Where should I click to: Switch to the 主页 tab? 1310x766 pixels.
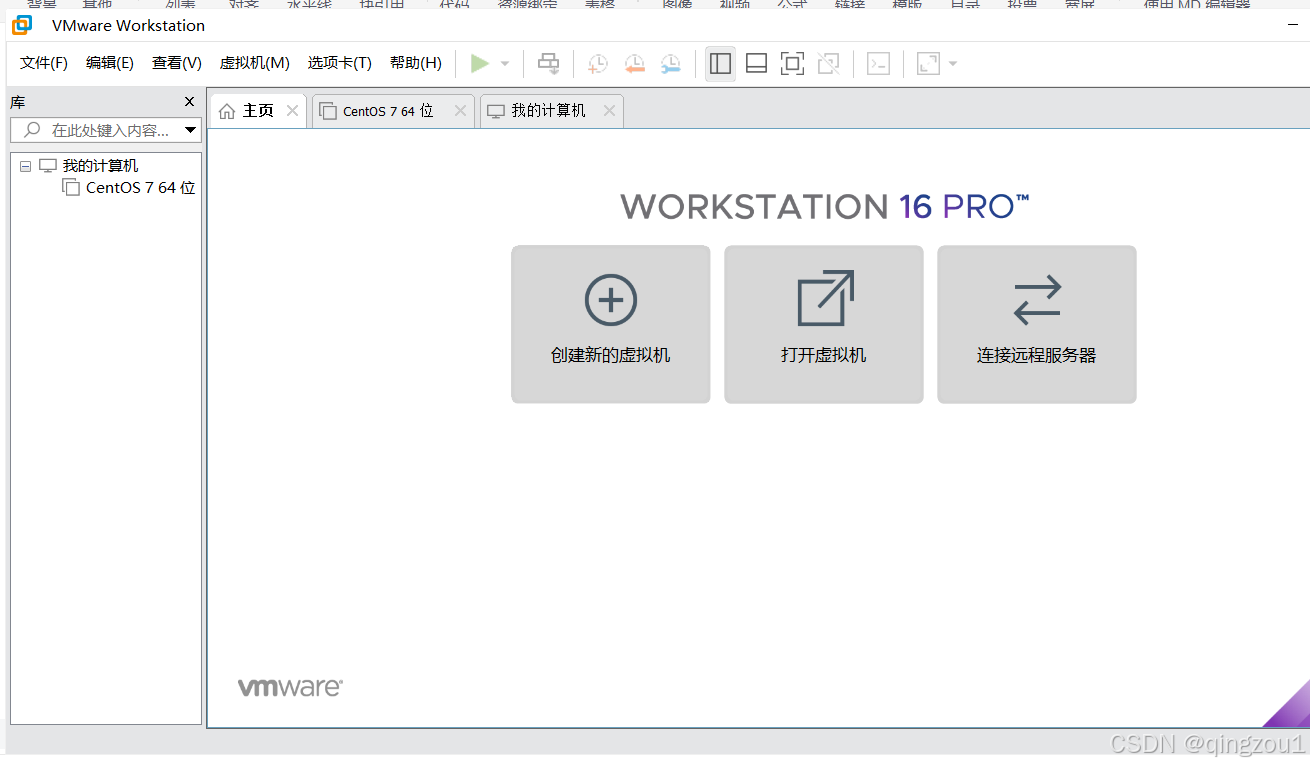pyautogui.click(x=258, y=111)
